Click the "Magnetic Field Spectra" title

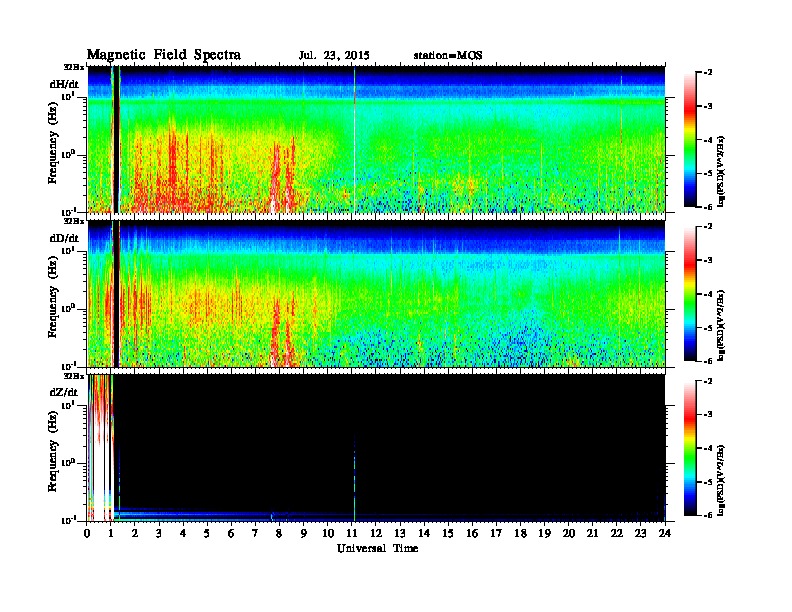click(x=164, y=55)
